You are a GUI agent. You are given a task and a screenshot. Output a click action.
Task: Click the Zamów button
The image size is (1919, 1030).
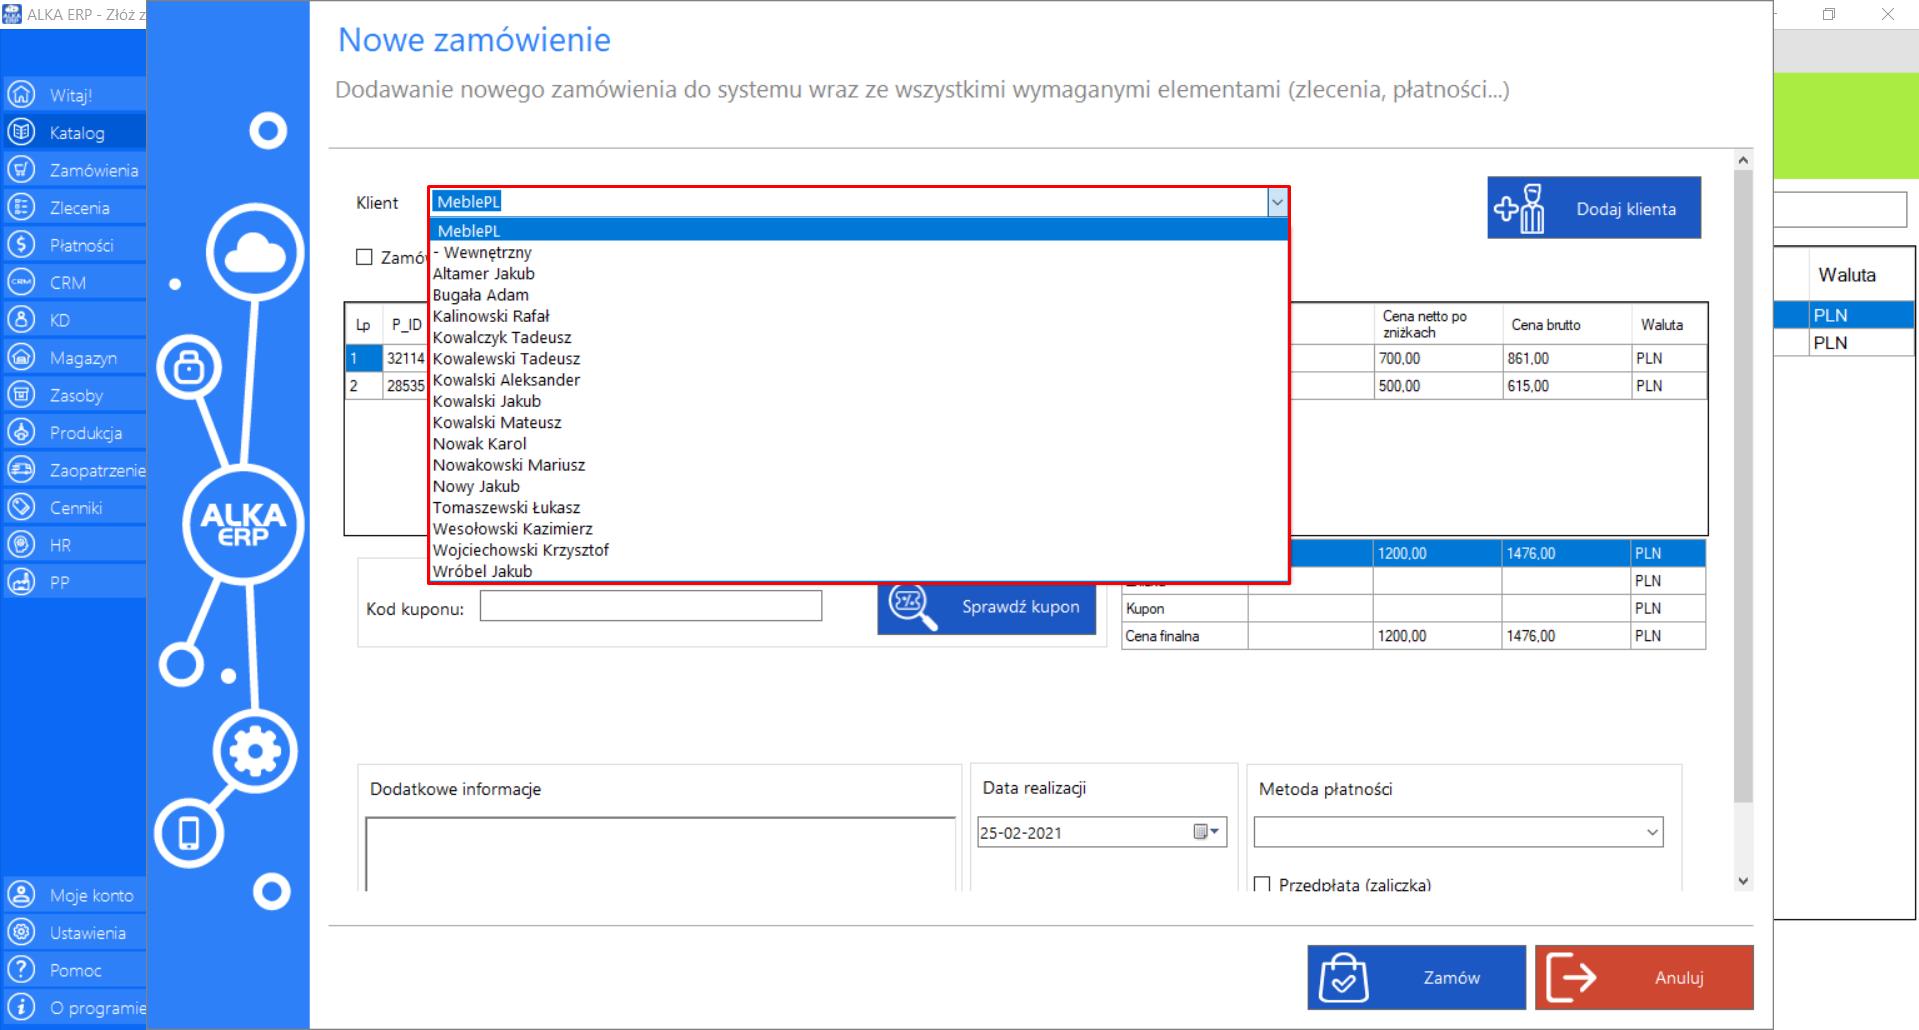(1416, 978)
